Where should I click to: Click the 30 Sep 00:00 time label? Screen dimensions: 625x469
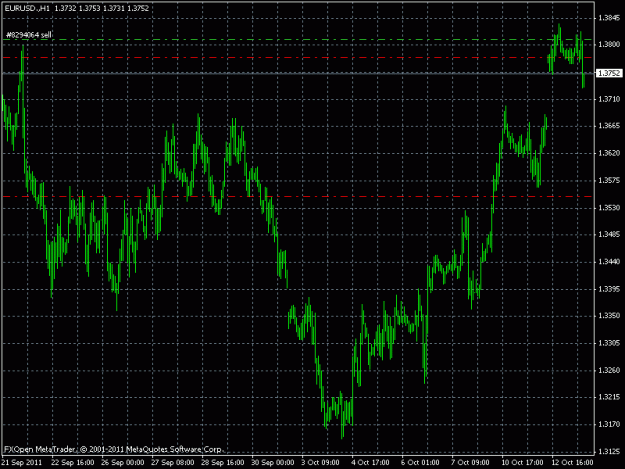point(273,463)
